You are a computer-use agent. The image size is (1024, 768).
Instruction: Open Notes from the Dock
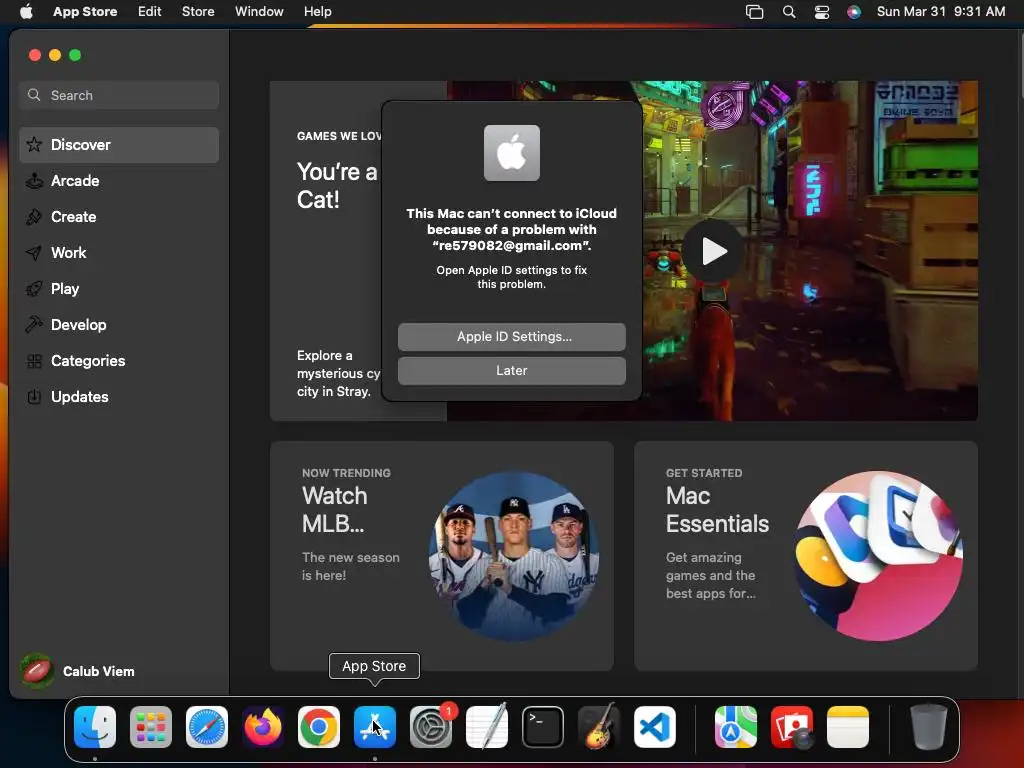(848, 727)
